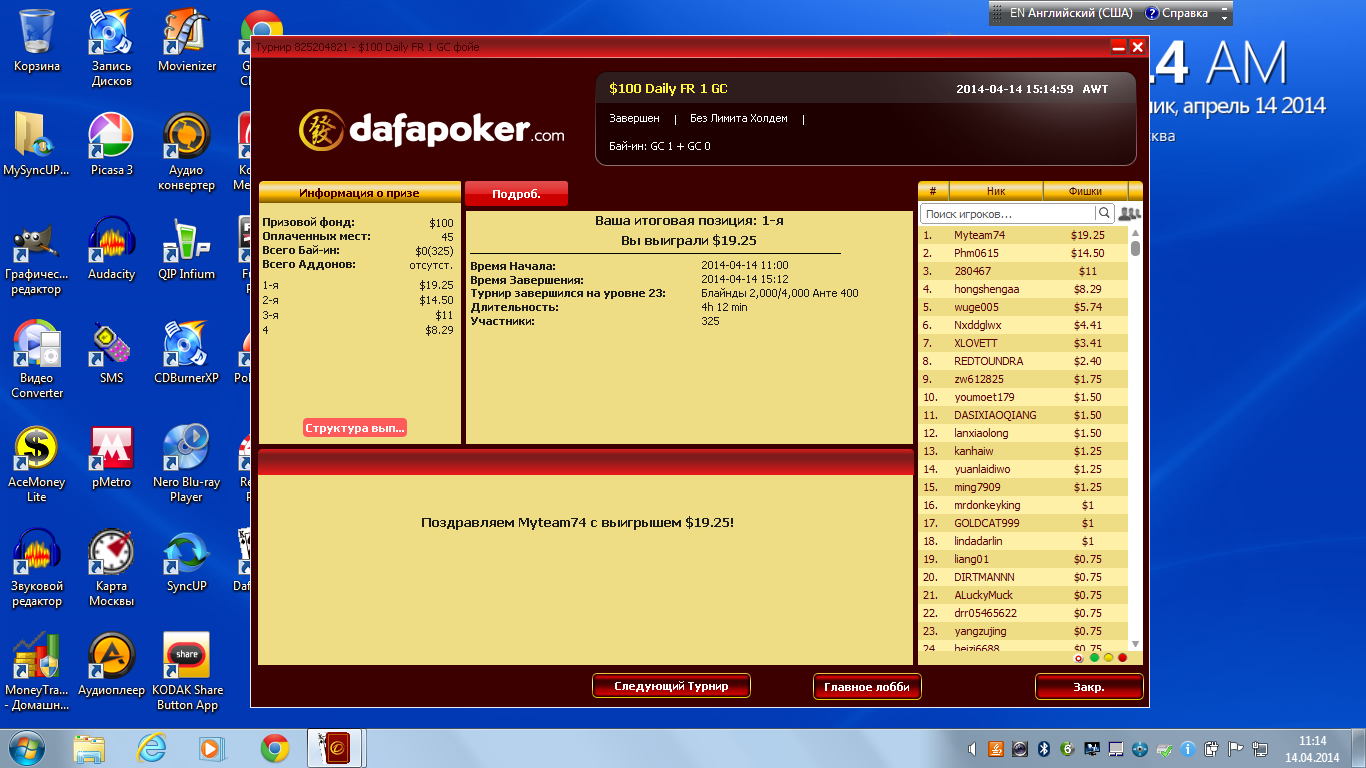The width and height of the screenshot is (1366, 768).
Task: Sort the player list by Ник column
Action: (x=995, y=191)
